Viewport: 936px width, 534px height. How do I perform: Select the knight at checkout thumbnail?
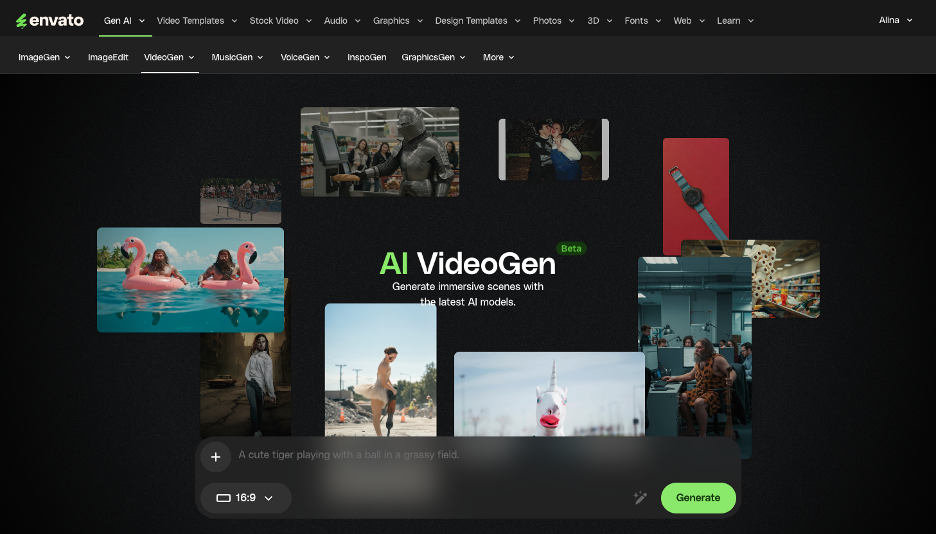point(379,151)
